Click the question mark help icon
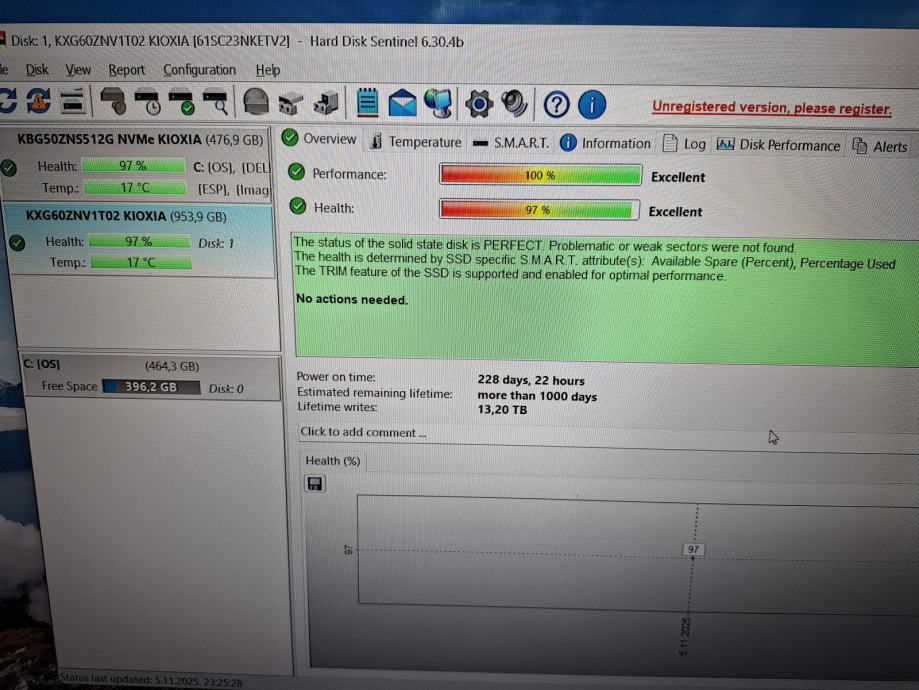This screenshot has width=919, height=690. [x=556, y=105]
